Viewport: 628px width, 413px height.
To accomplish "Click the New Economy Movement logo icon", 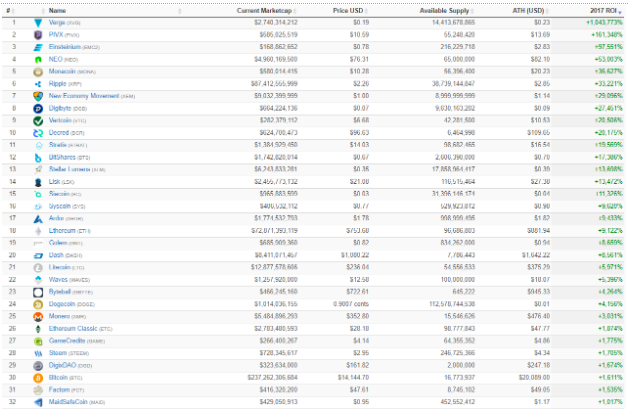I will click(x=38, y=97).
